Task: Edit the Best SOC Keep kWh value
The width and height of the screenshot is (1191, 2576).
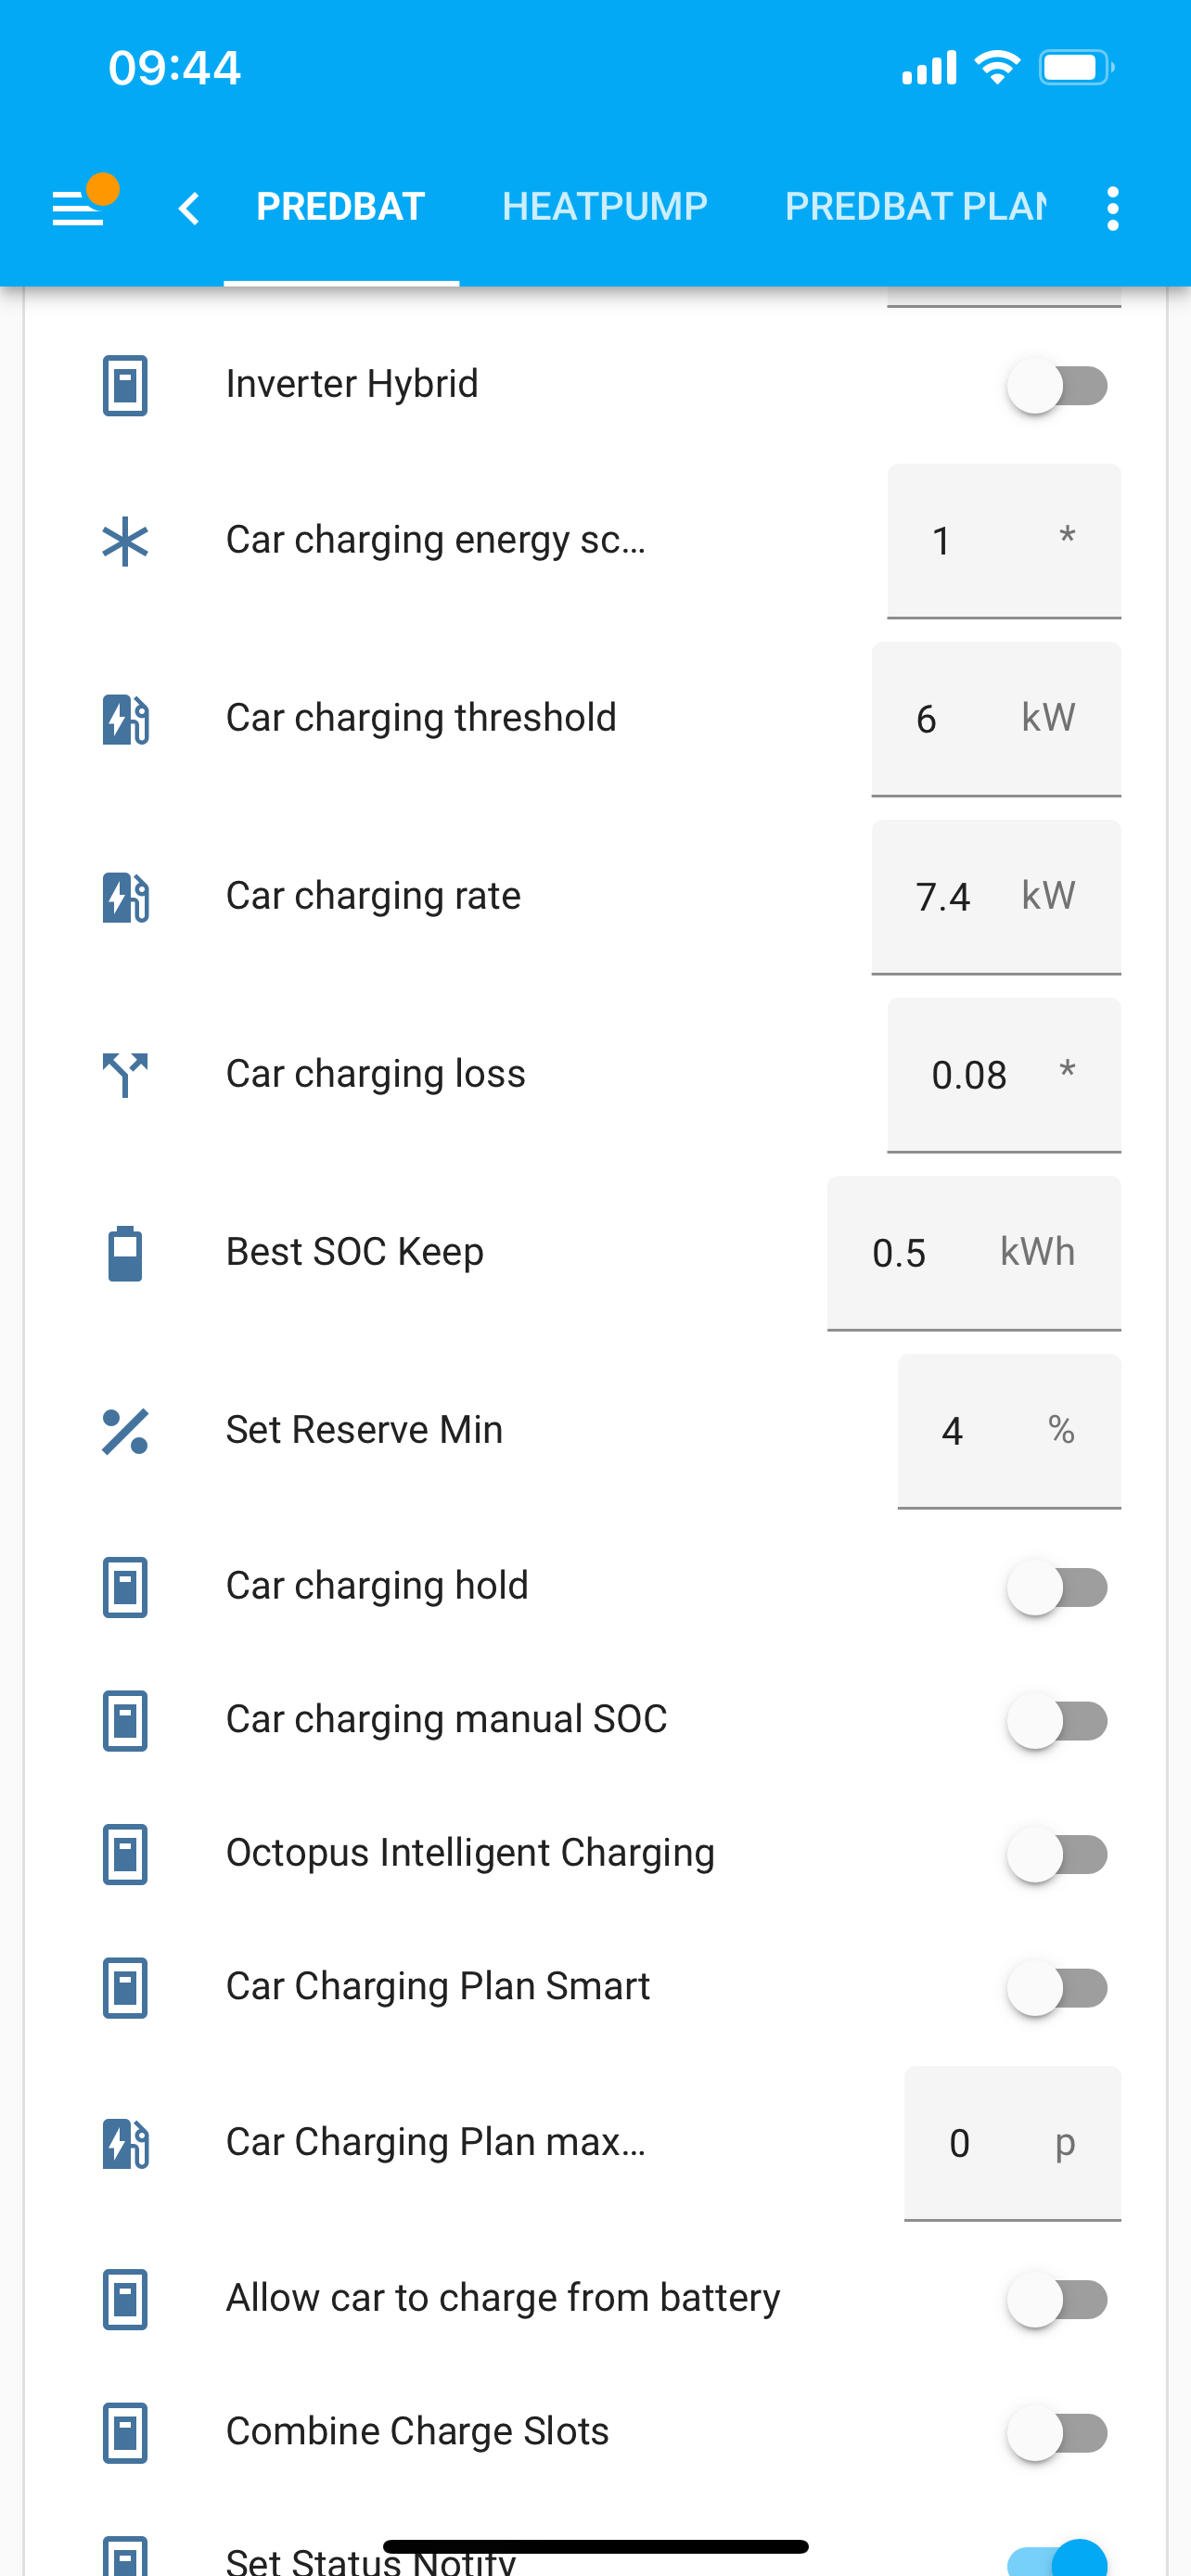Action: click(x=973, y=1253)
